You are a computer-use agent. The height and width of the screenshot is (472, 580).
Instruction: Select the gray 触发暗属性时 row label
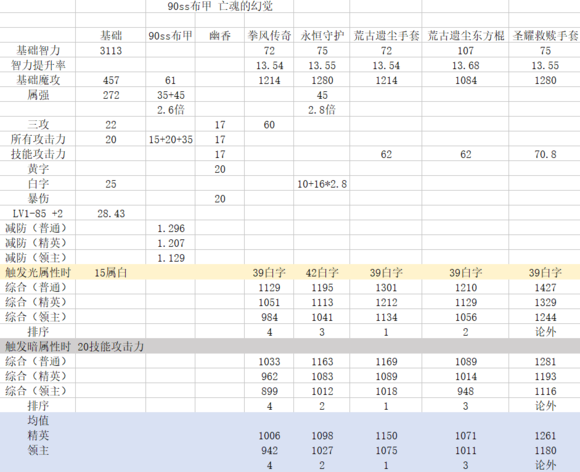pos(38,347)
